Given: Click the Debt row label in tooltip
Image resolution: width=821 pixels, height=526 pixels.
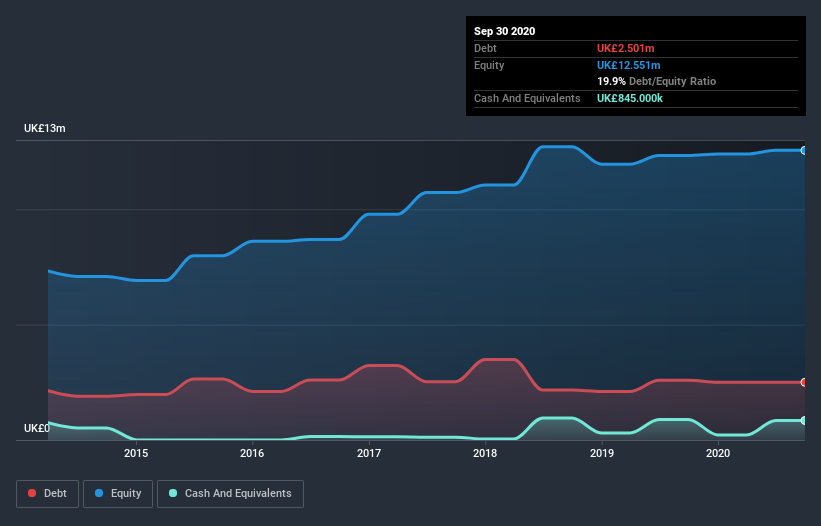Looking at the screenshot, I should (485, 48).
